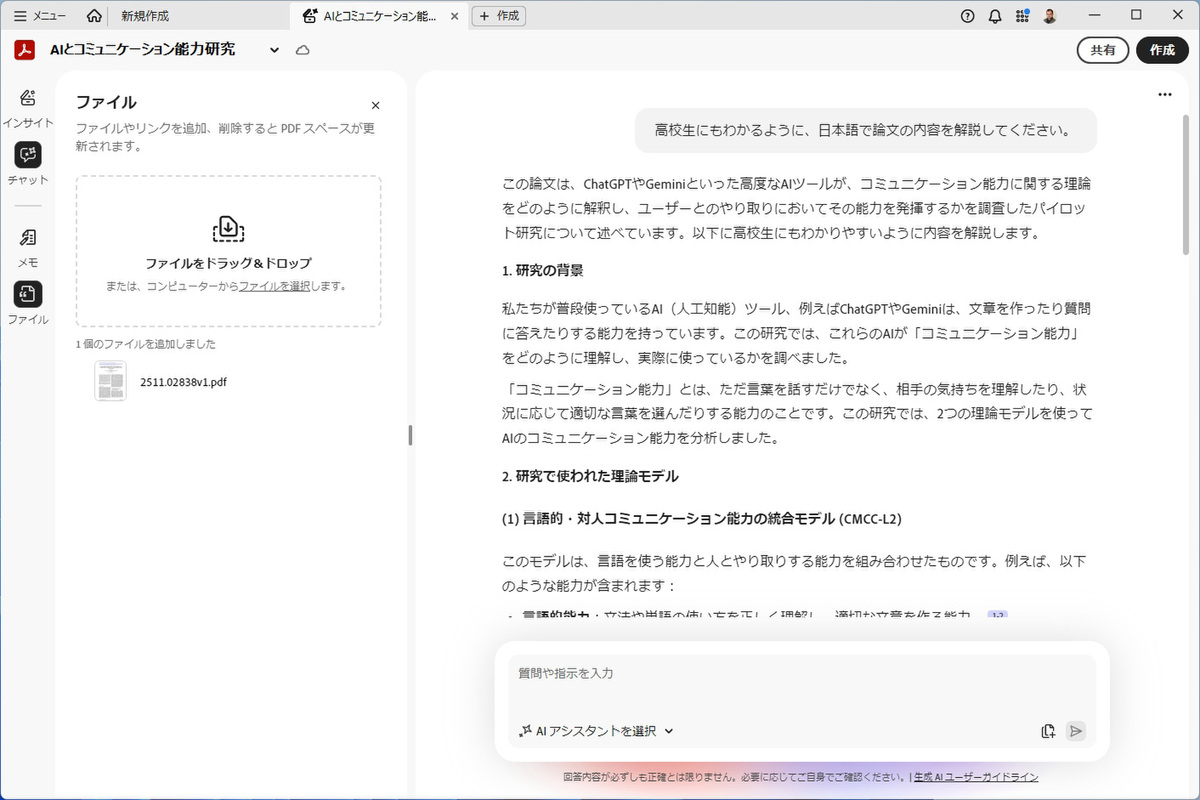Click the send message arrow icon
Screen dimensions: 1200x800
click(1076, 731)
